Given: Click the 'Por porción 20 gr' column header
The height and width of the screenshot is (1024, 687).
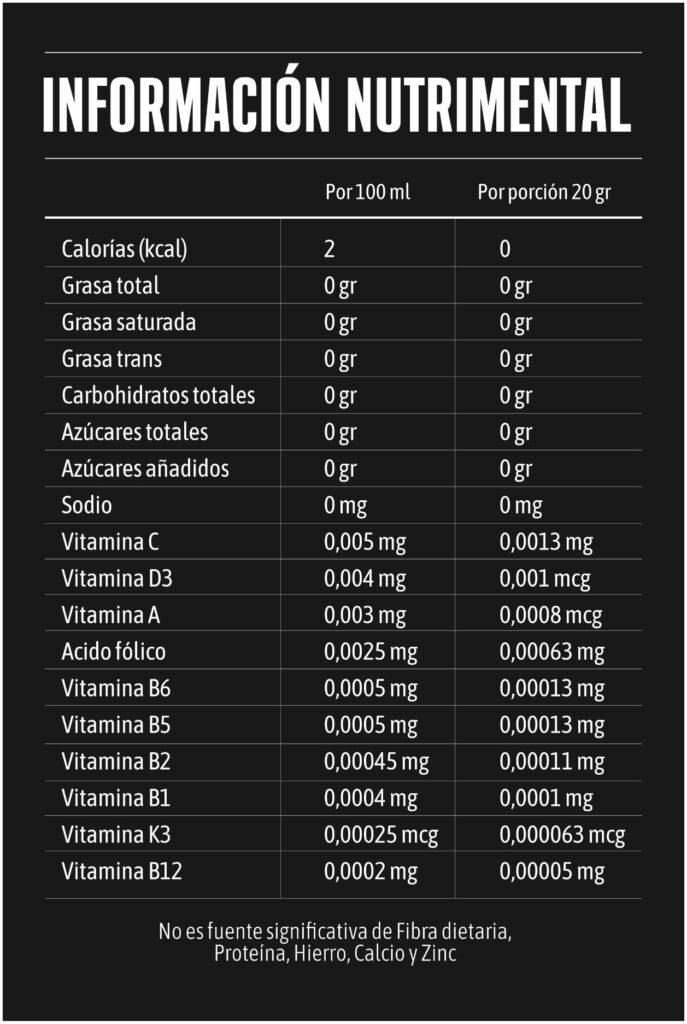Looking at the screenshot, I should [543, 192].
